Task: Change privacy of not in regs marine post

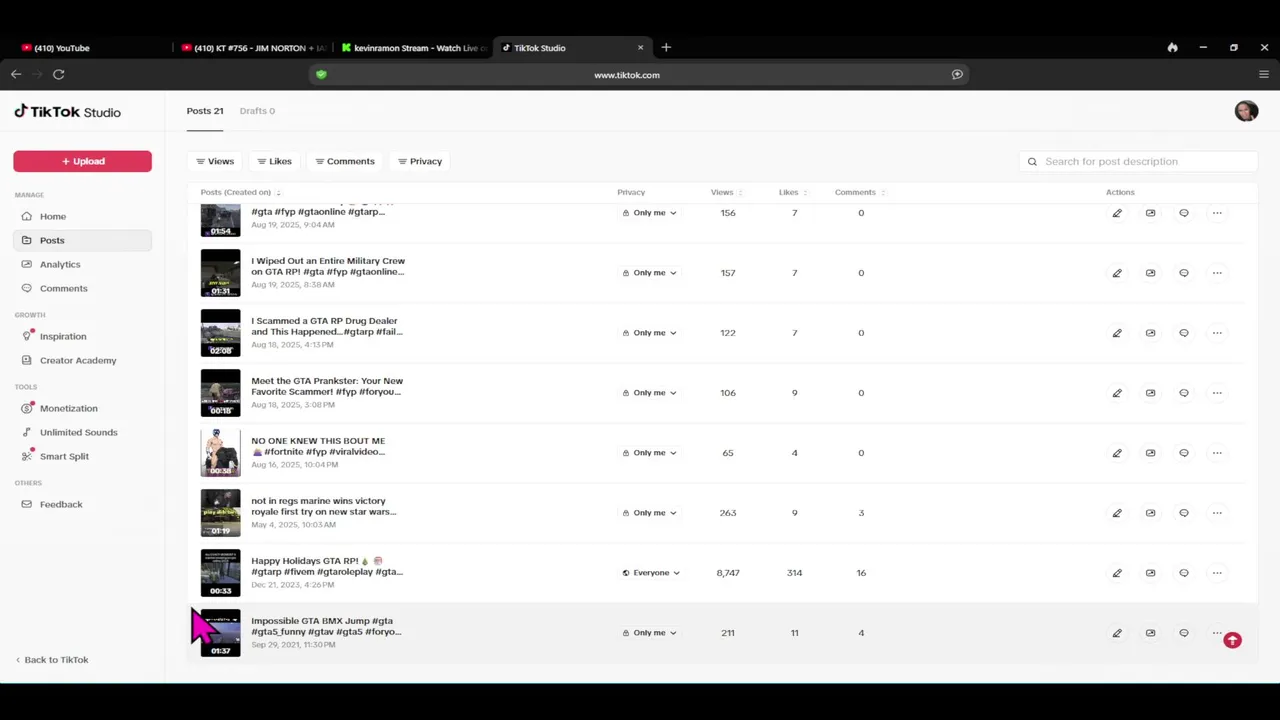Action: point(649,513)
